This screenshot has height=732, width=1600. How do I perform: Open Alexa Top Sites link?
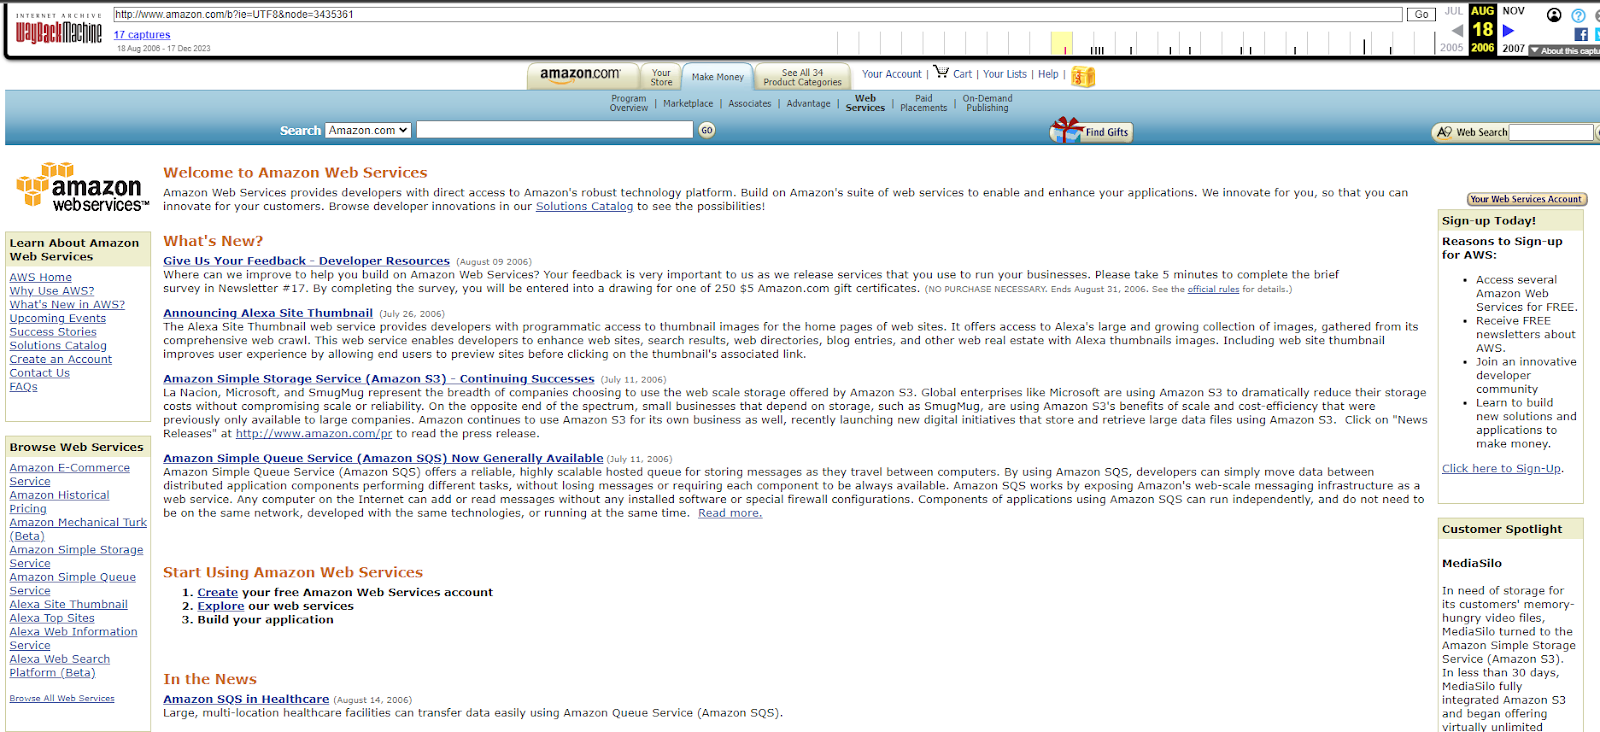tap(52, 618)
